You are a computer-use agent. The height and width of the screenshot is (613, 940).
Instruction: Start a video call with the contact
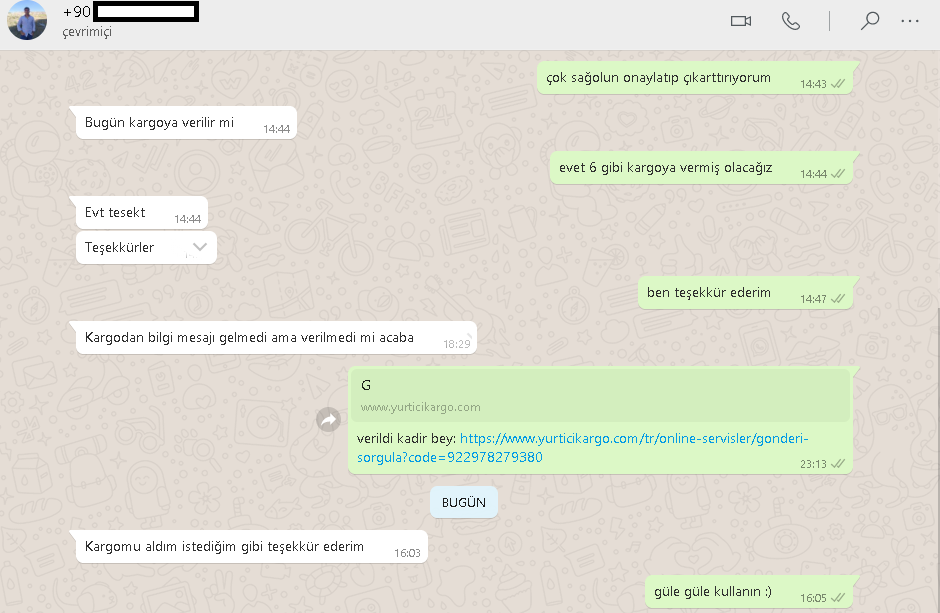point(741,22)
